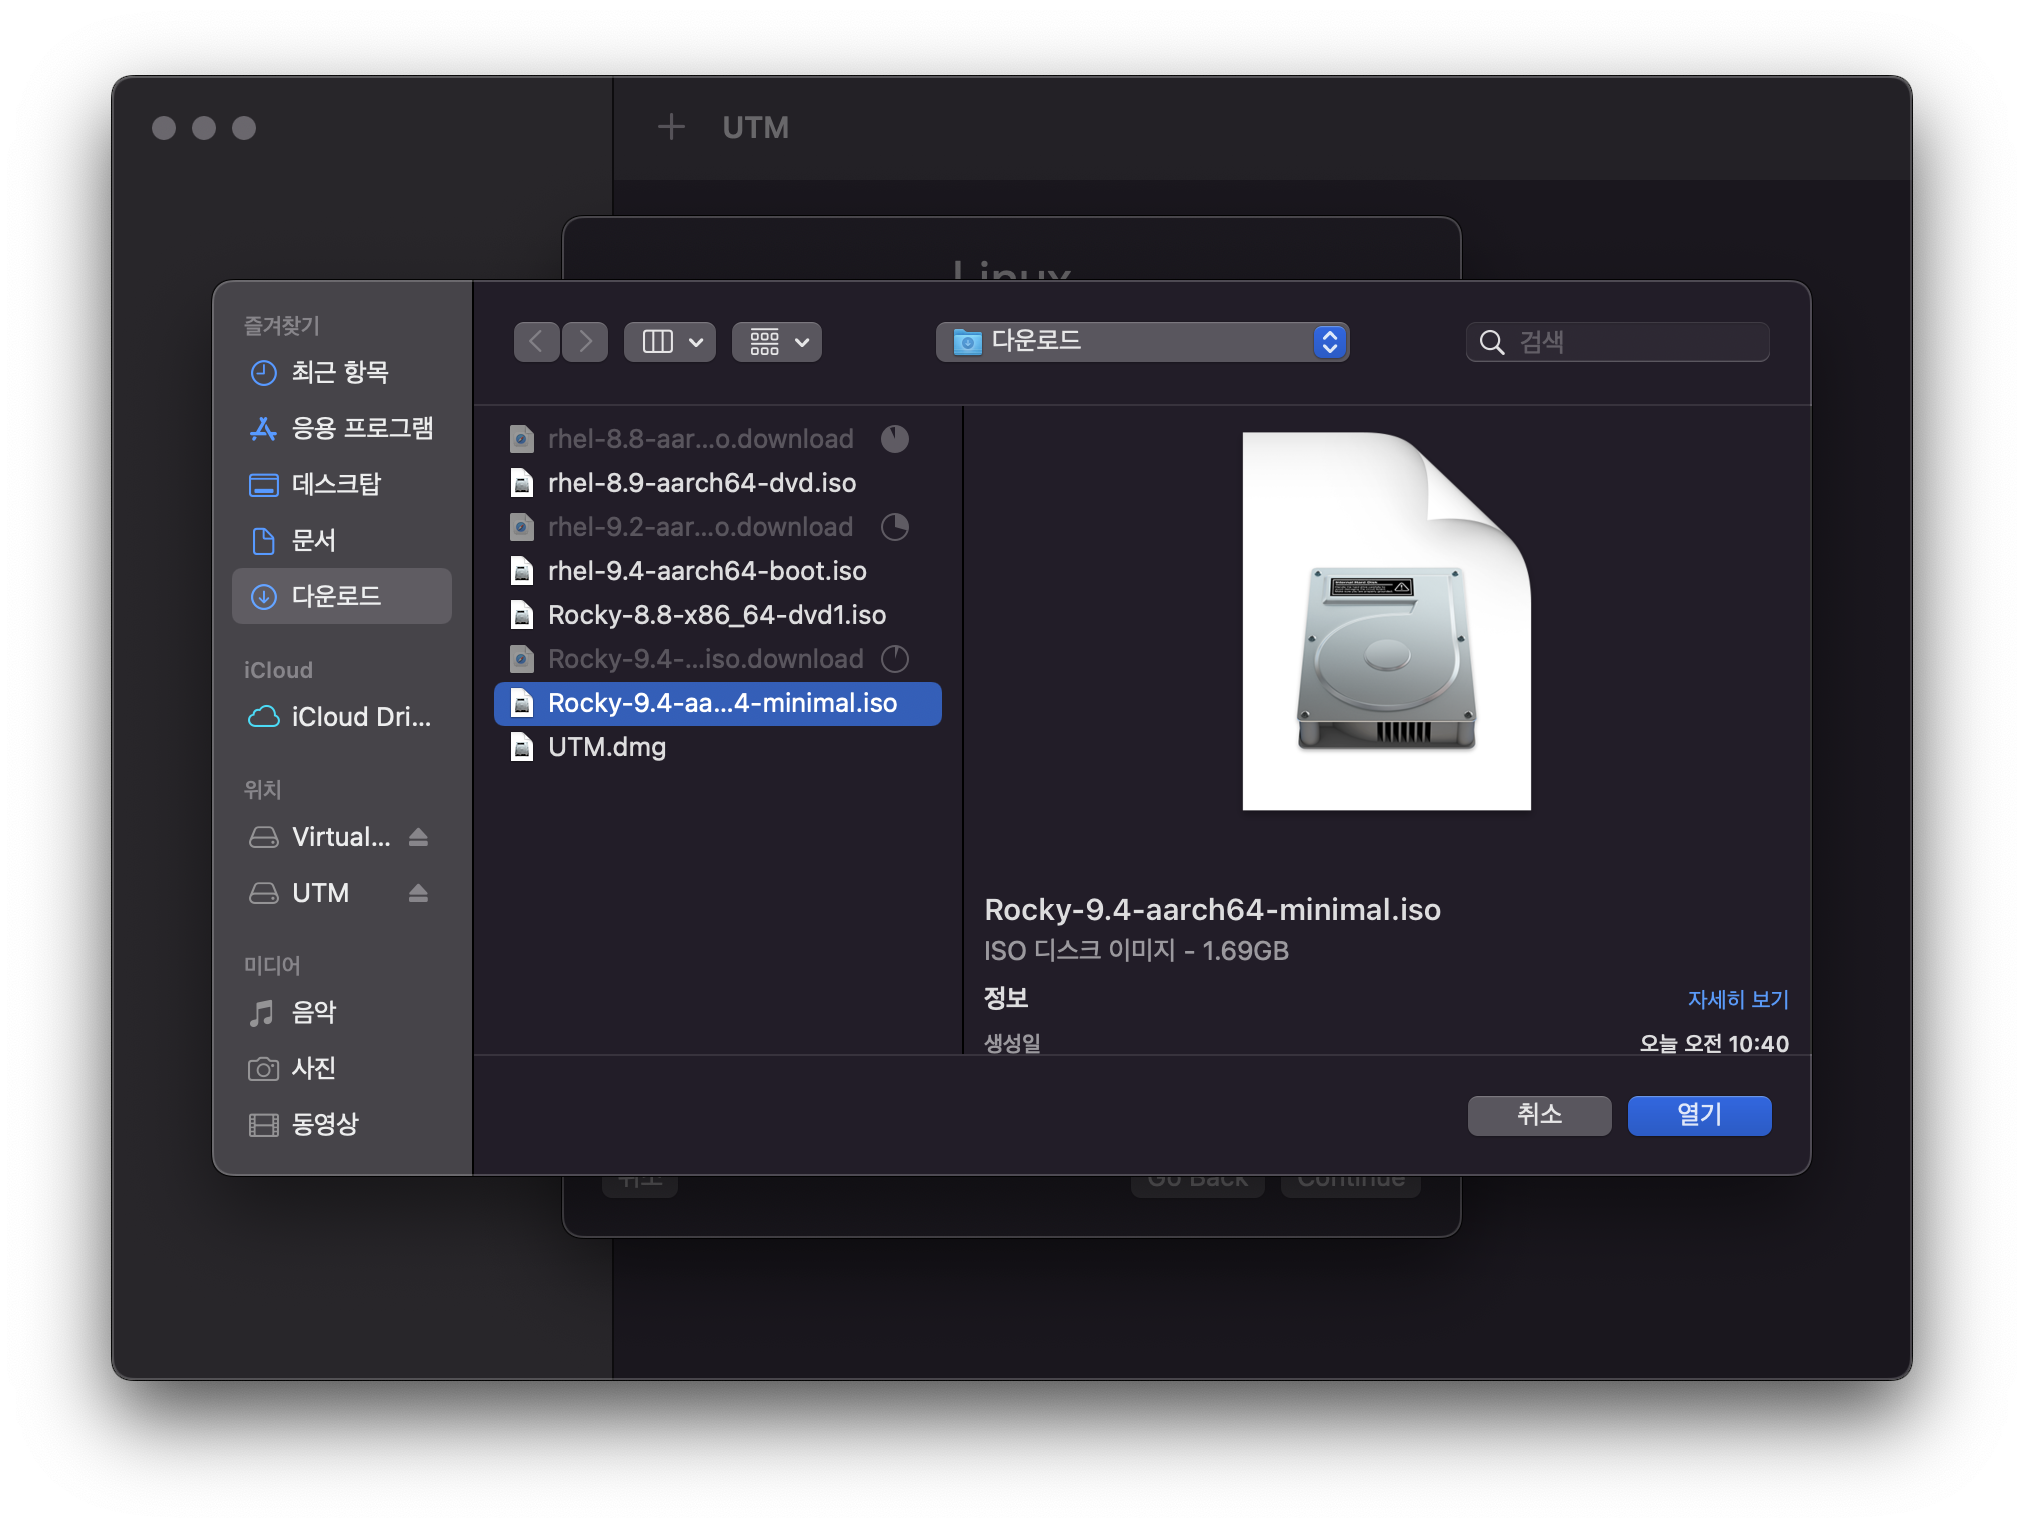Click the forward navigation arrow
2024x1528 pixels.
click(x=585, y=342)
